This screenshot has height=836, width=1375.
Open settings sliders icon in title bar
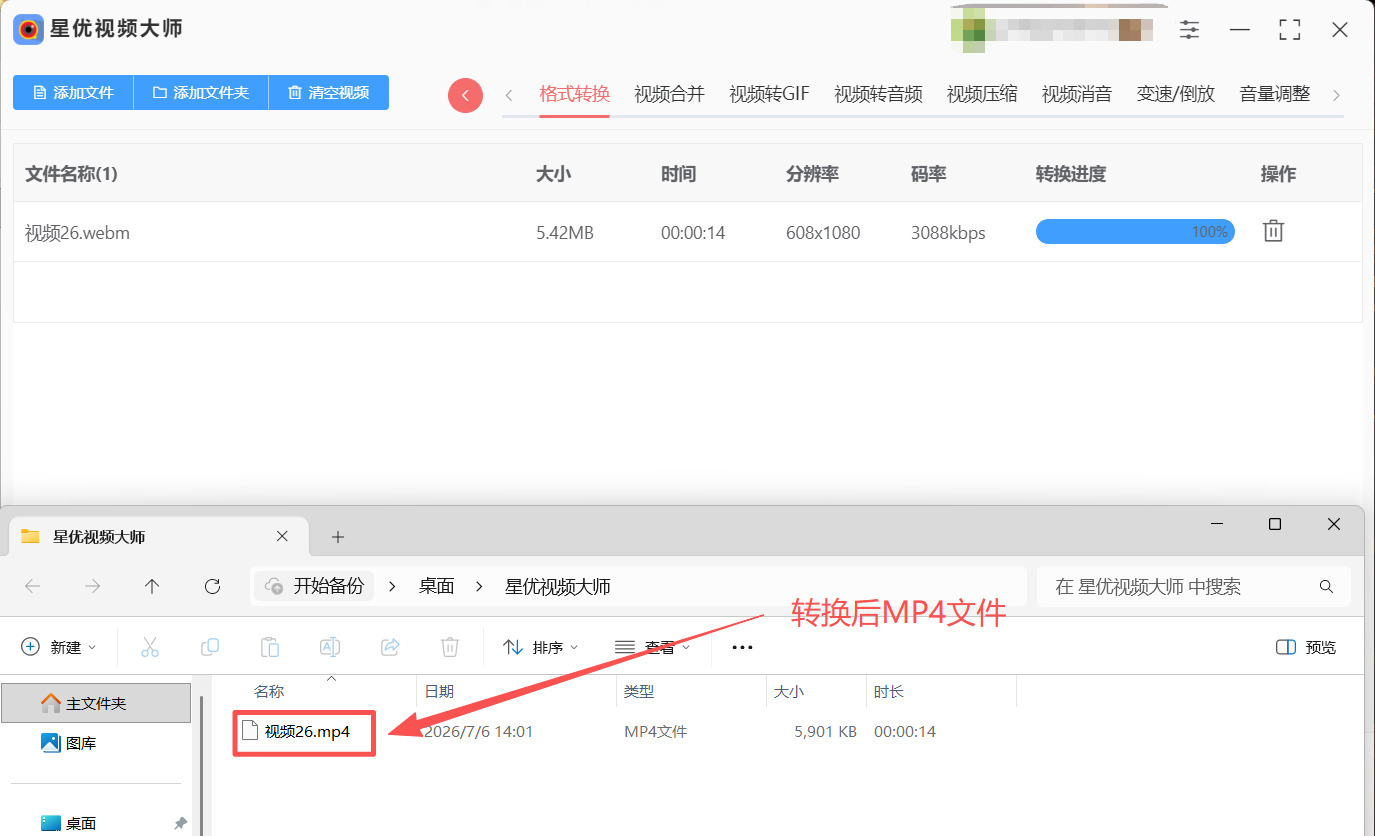point(1189,30)
